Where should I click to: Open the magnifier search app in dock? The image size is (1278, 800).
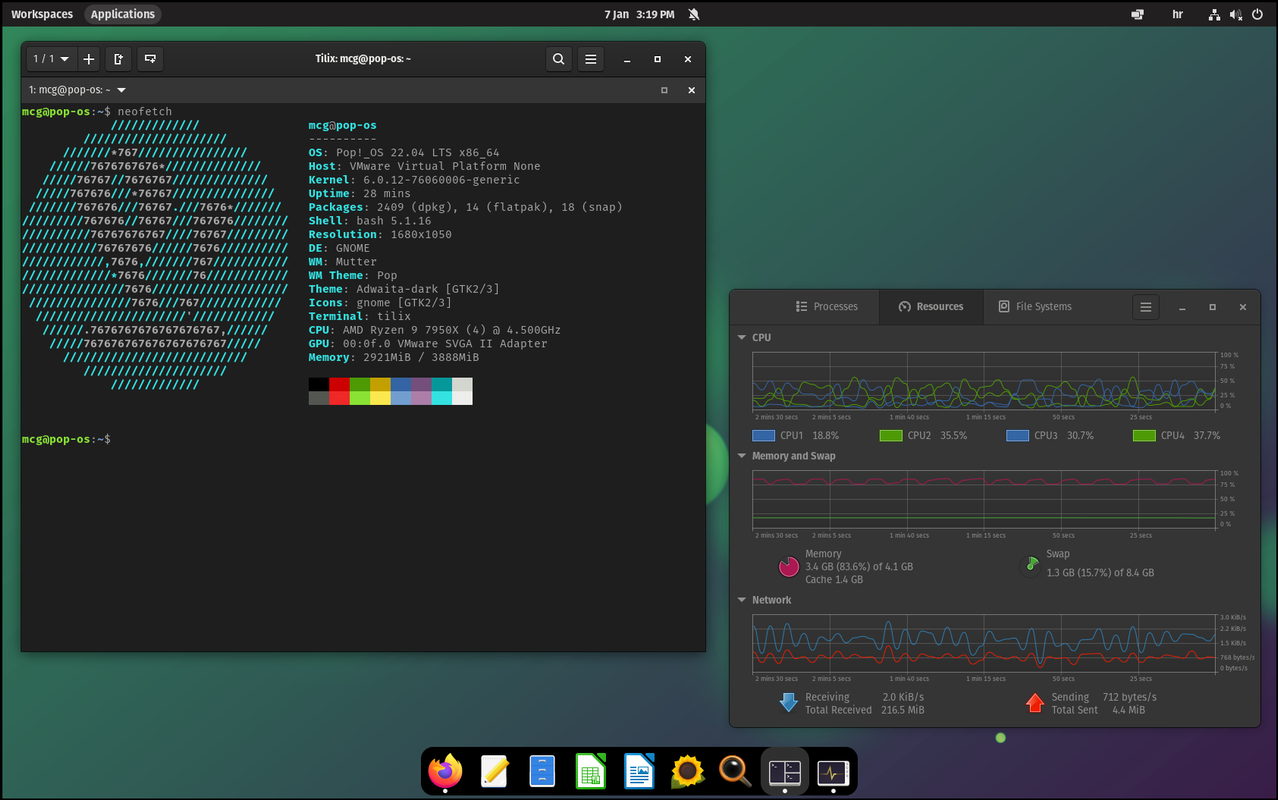[x=735, y=771]
